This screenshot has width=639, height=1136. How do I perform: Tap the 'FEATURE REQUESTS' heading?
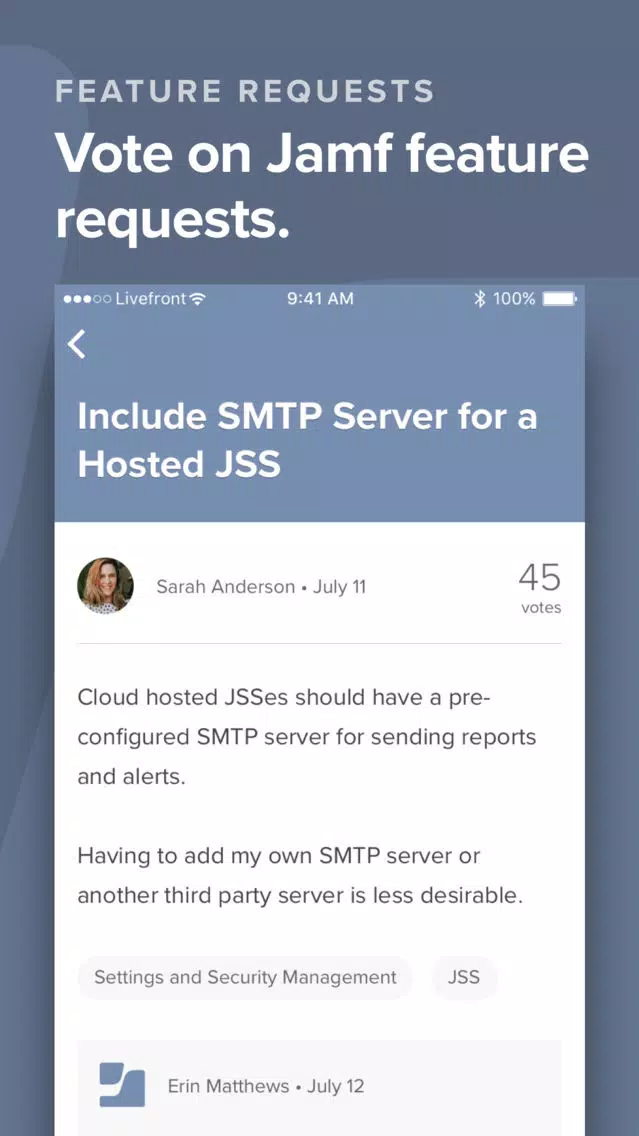click(245, 92)
